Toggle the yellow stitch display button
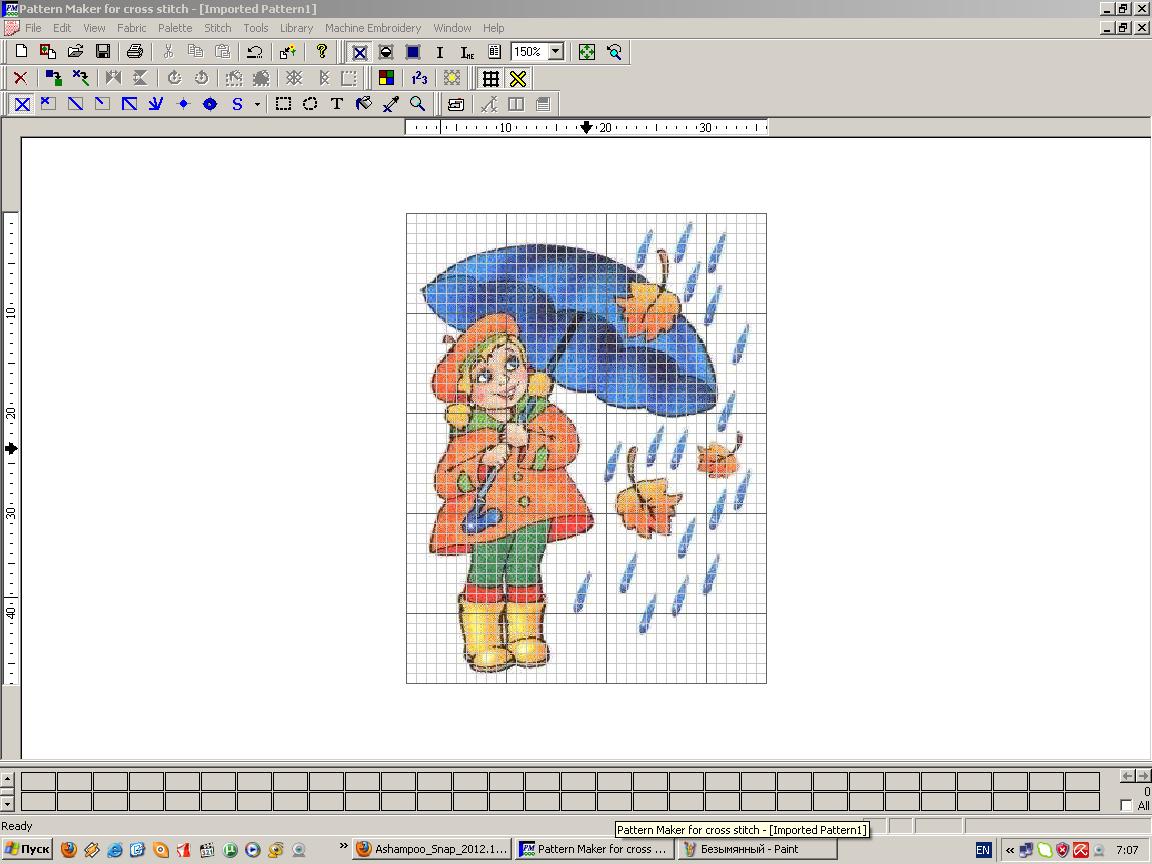Image resolution: width=1152 pixels, height=864 pixels. click(518, 78)
